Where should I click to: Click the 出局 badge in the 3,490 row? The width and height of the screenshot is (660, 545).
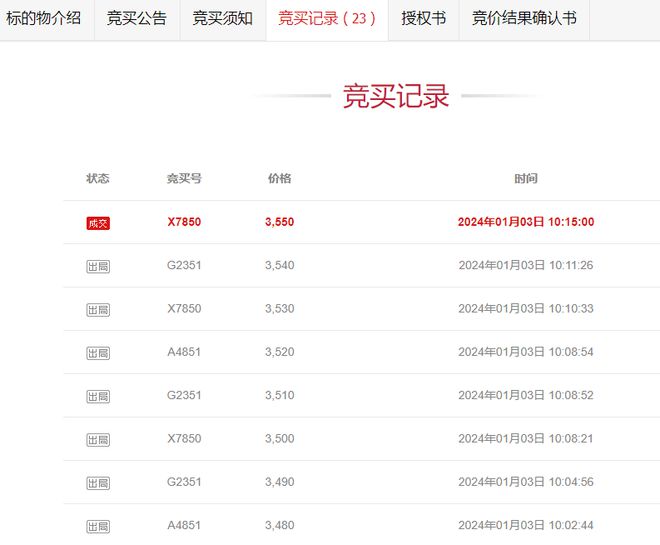point(98,483)
